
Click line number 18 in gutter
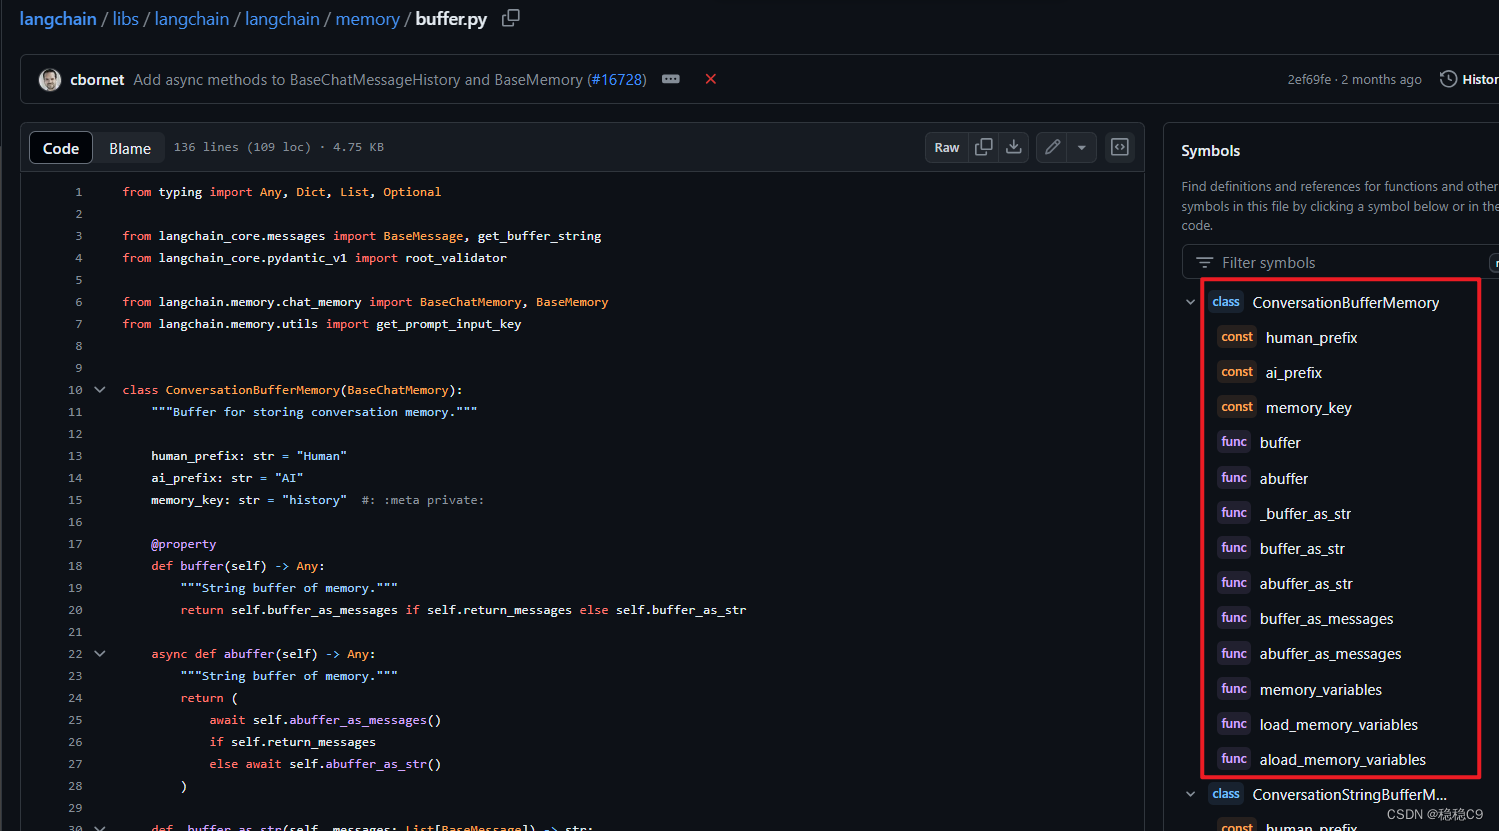coord(75,566)
